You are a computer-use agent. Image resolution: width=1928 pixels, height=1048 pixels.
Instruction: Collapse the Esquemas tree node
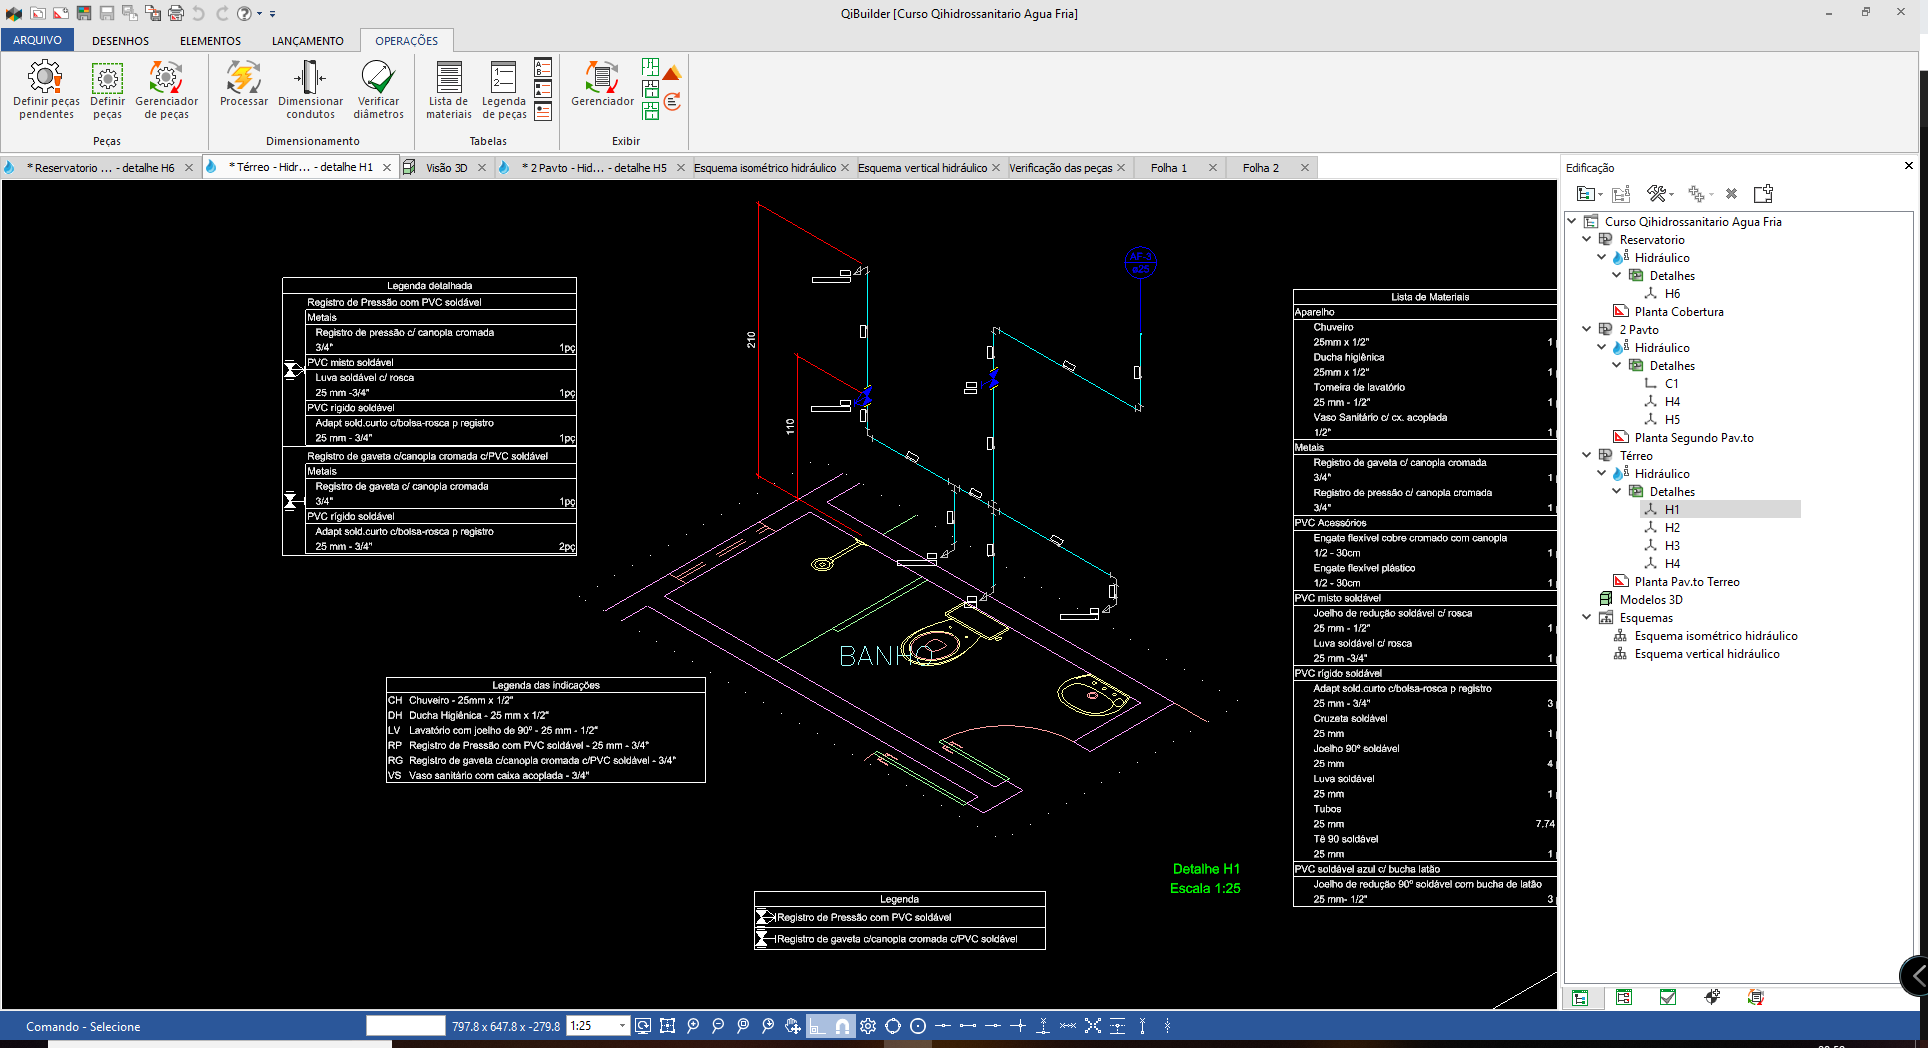[1586, 617]
